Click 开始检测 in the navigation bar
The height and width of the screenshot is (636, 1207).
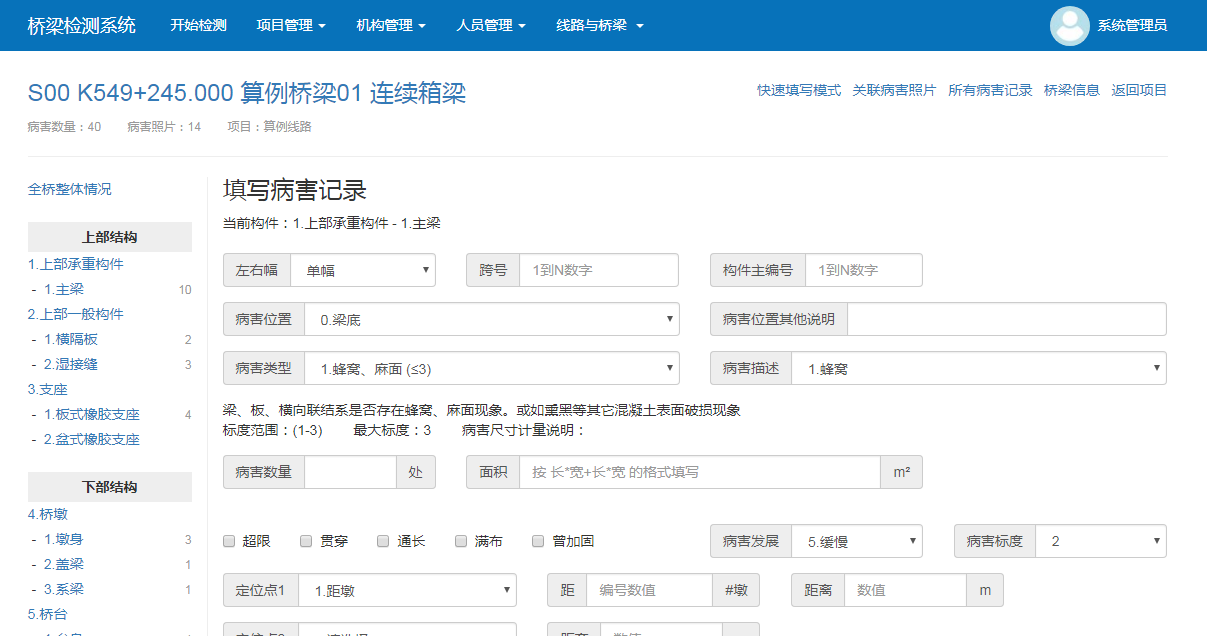(198, 26)
